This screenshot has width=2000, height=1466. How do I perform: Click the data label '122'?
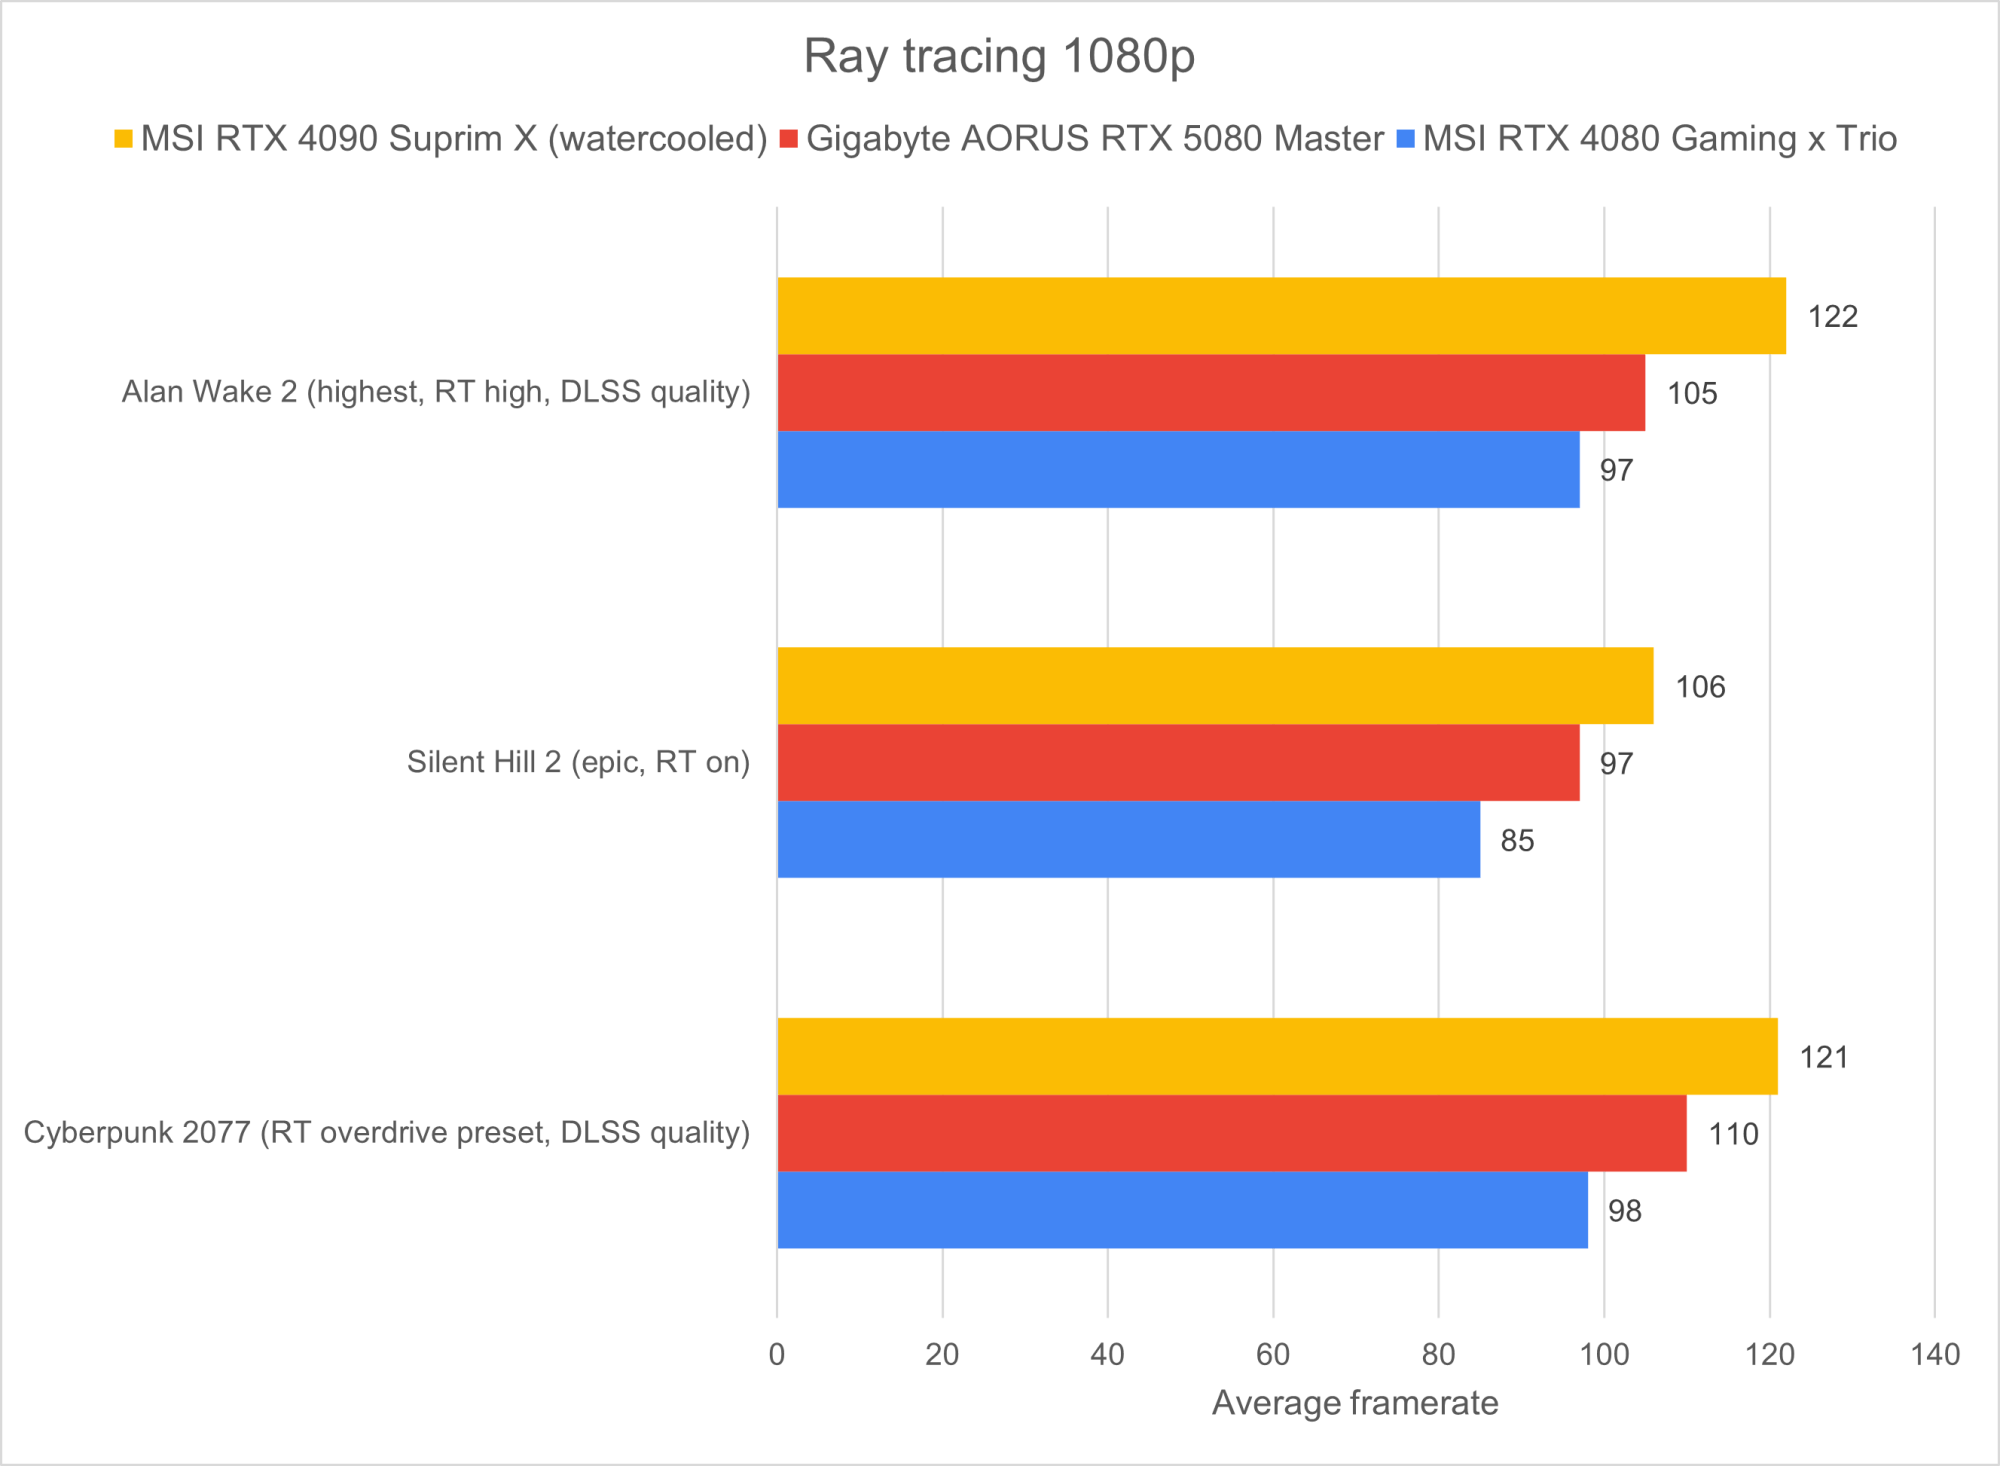pos(1833,317)
